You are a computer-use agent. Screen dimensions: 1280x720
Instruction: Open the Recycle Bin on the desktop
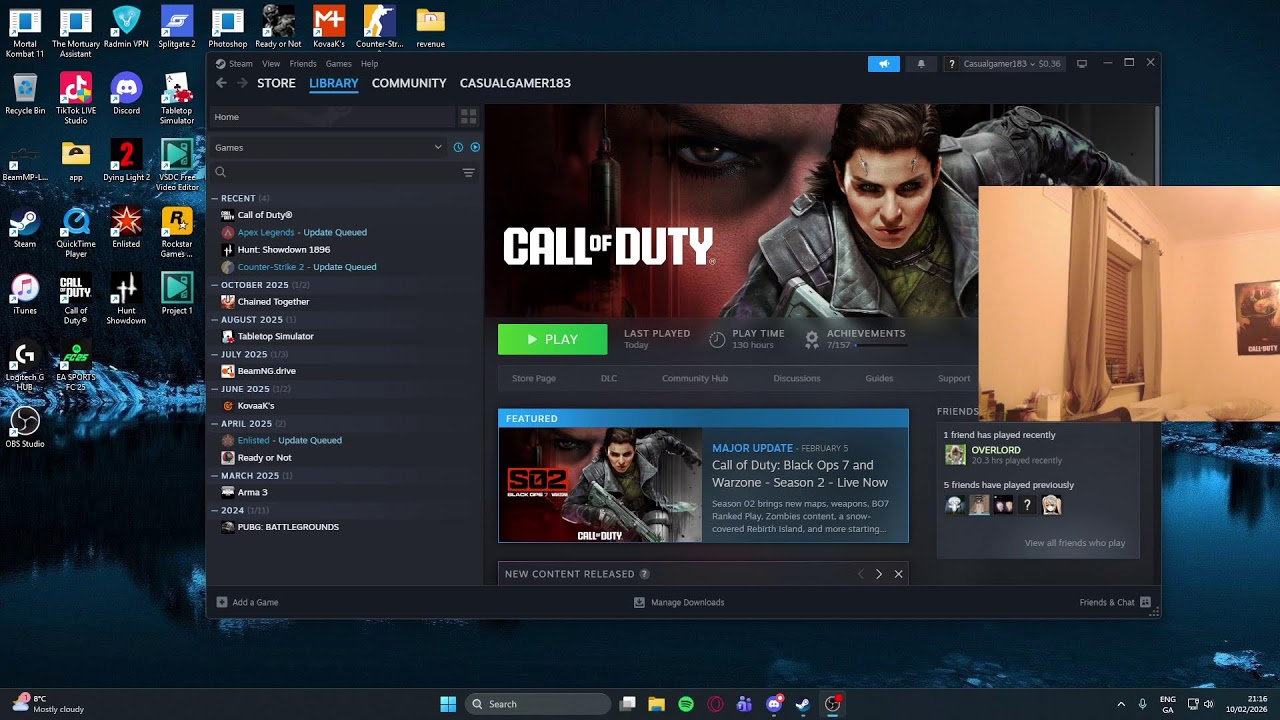25,94
